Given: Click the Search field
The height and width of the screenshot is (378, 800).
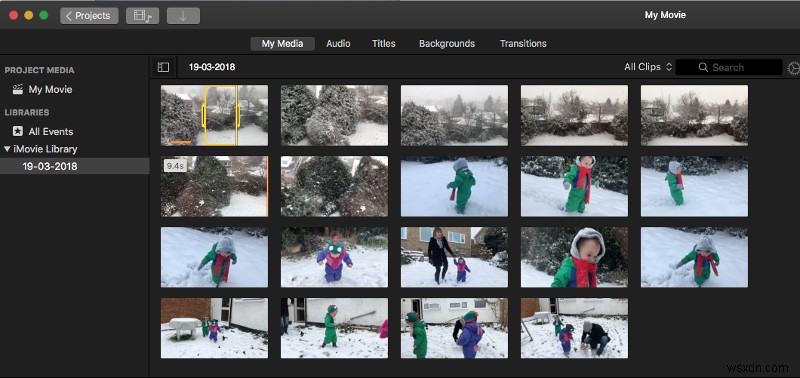Looking at the screenshot, I should [729, 67].
